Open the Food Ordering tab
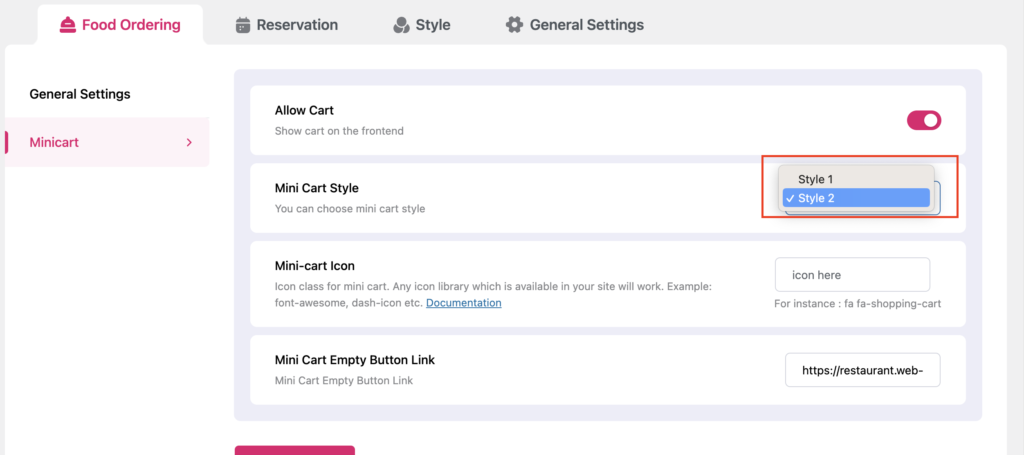 tap(120, 24)
